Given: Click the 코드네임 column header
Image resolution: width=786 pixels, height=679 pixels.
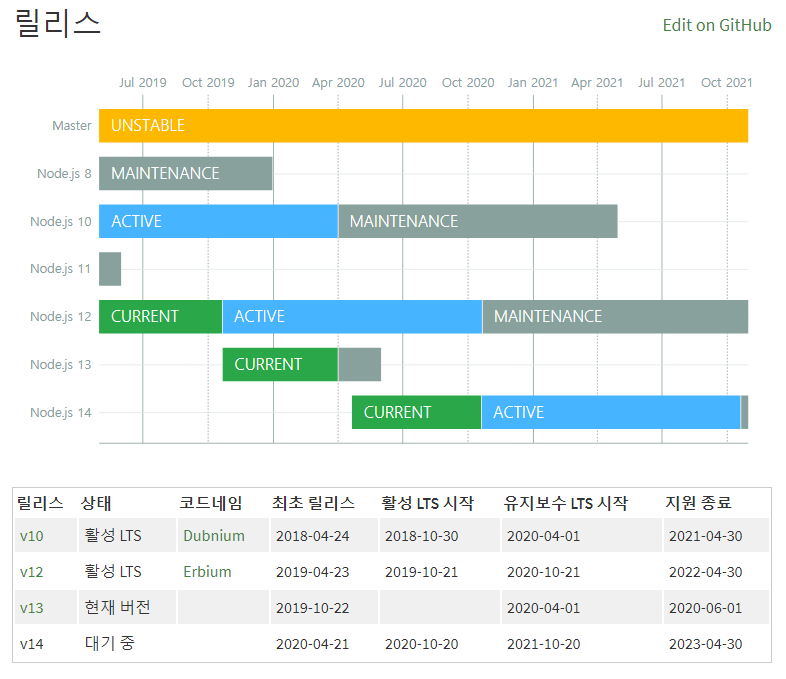Looking at the screenshot, I should pyautogui.click(x=211, y=503).
